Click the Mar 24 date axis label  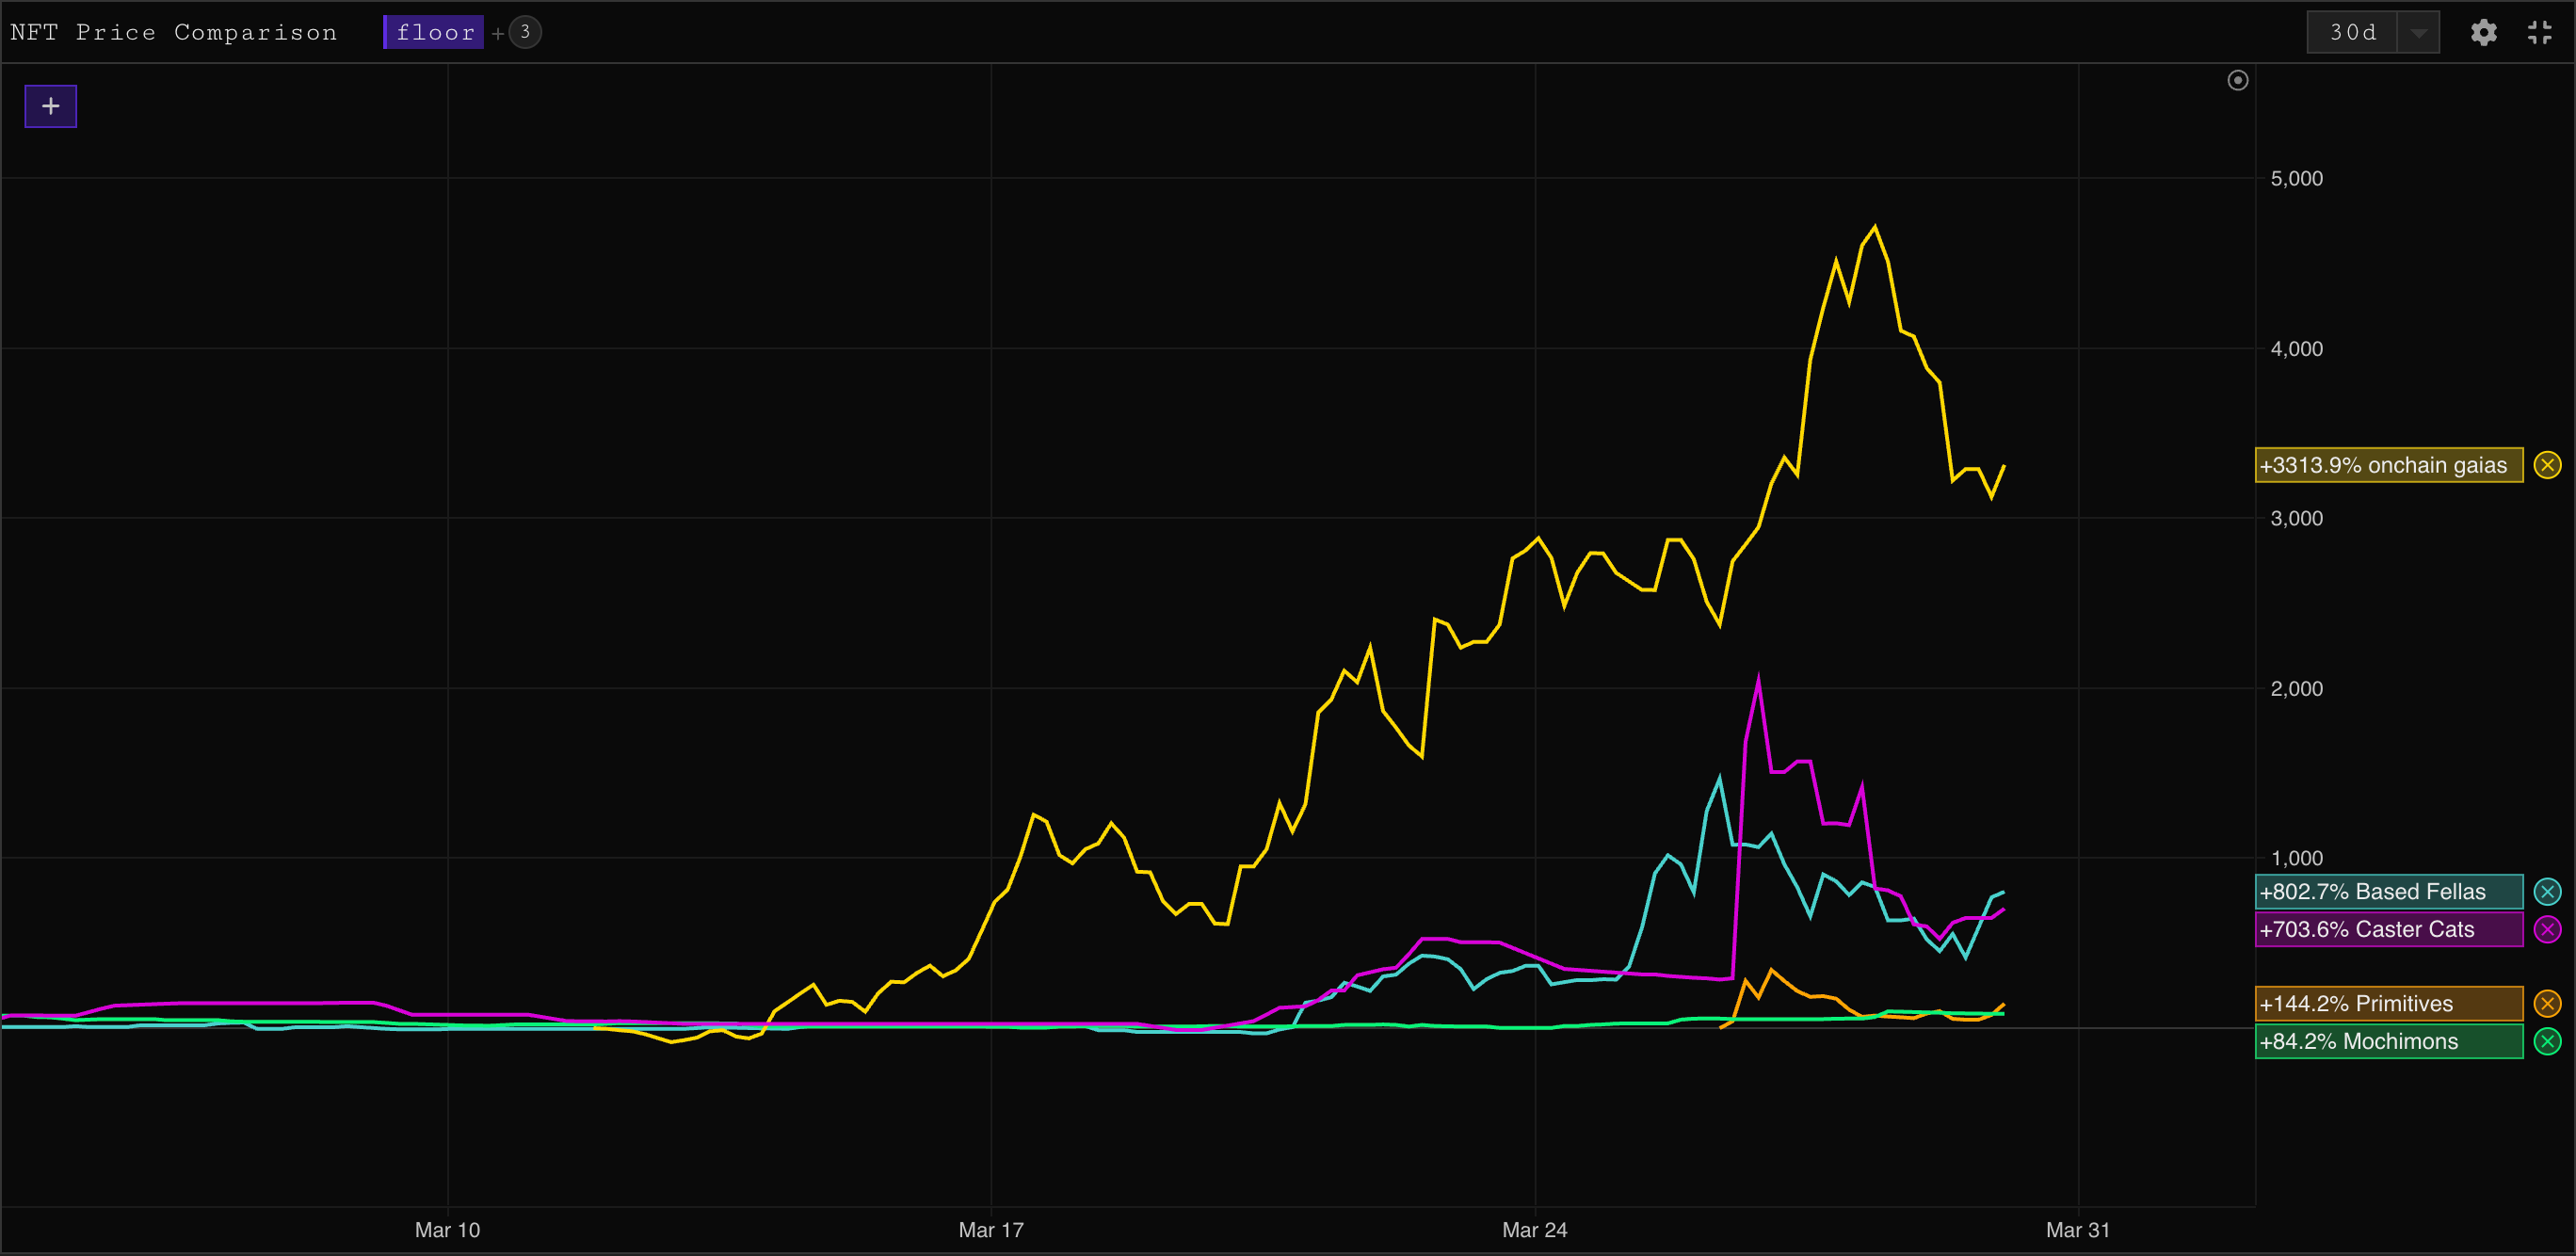[1534, 1230]
